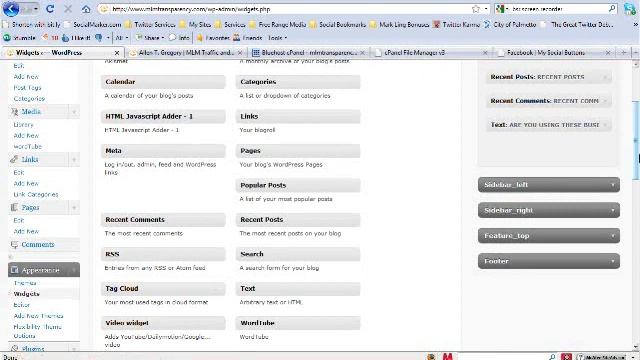640x360 pixels.
Task: Select the HTML Javascript Adder - 1 widget
Action: tap(163, 116)
